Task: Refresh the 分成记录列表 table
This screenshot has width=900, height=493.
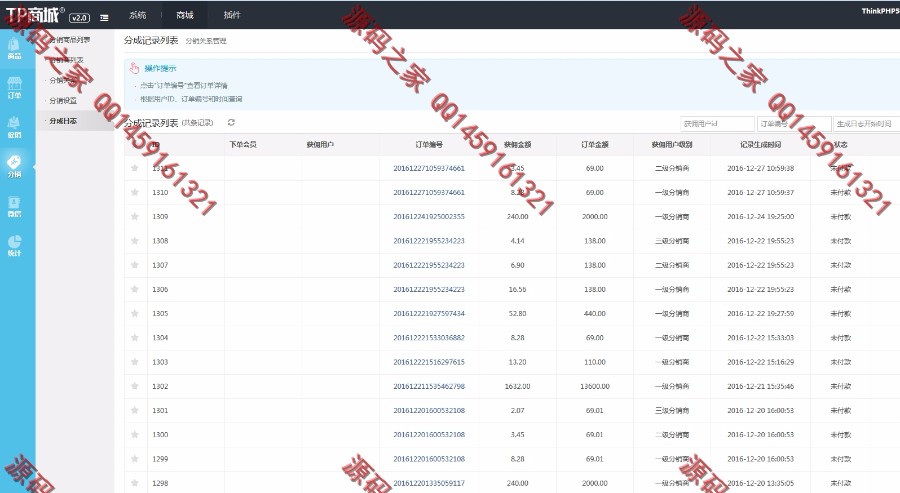Action: [231, 122]
